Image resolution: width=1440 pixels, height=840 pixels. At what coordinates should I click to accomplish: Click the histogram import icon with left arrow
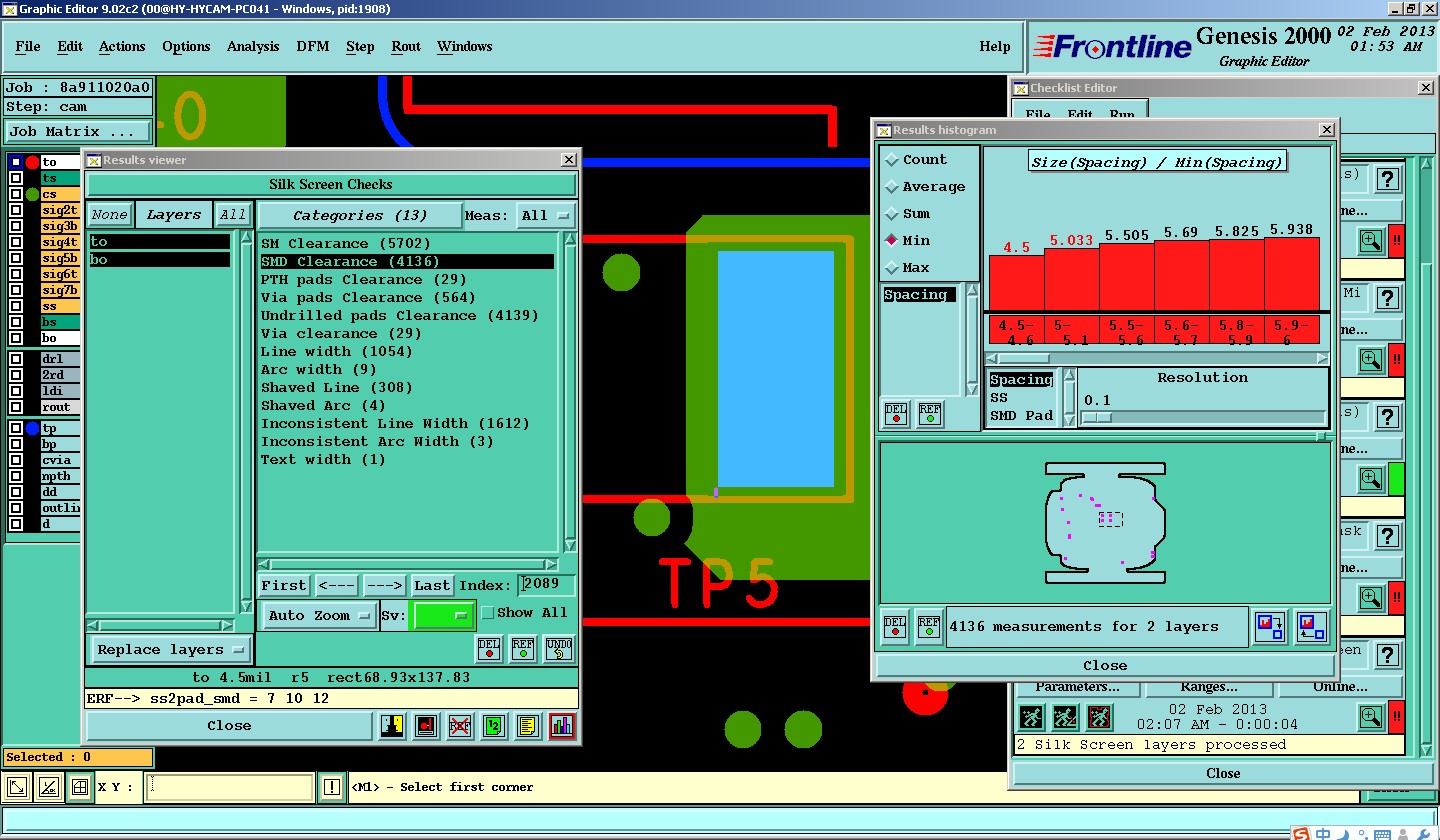click(x=1310, y=627)
